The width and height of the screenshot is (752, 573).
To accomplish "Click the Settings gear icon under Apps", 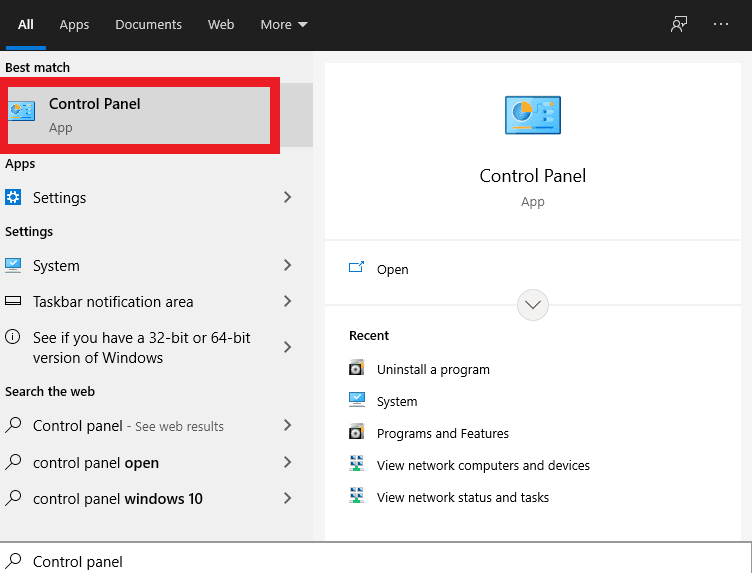I will coord(14,197).
